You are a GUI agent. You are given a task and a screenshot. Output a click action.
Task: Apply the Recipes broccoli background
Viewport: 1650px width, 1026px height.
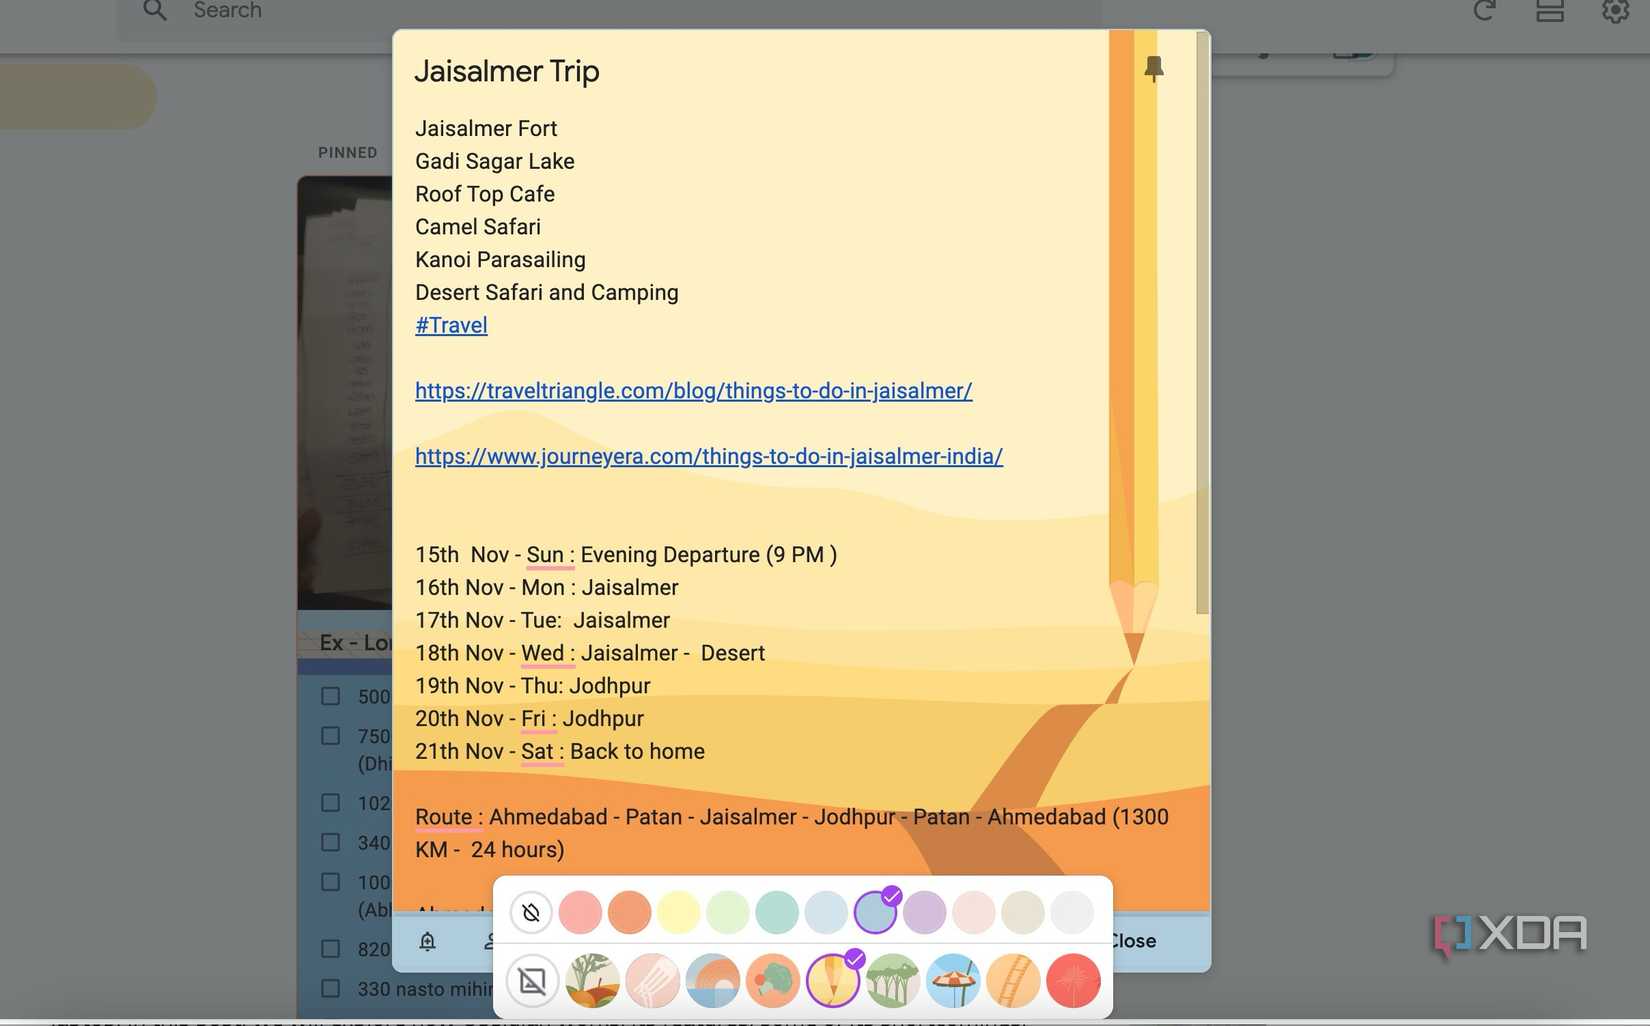pyautogui.click(x=772, y=980)
